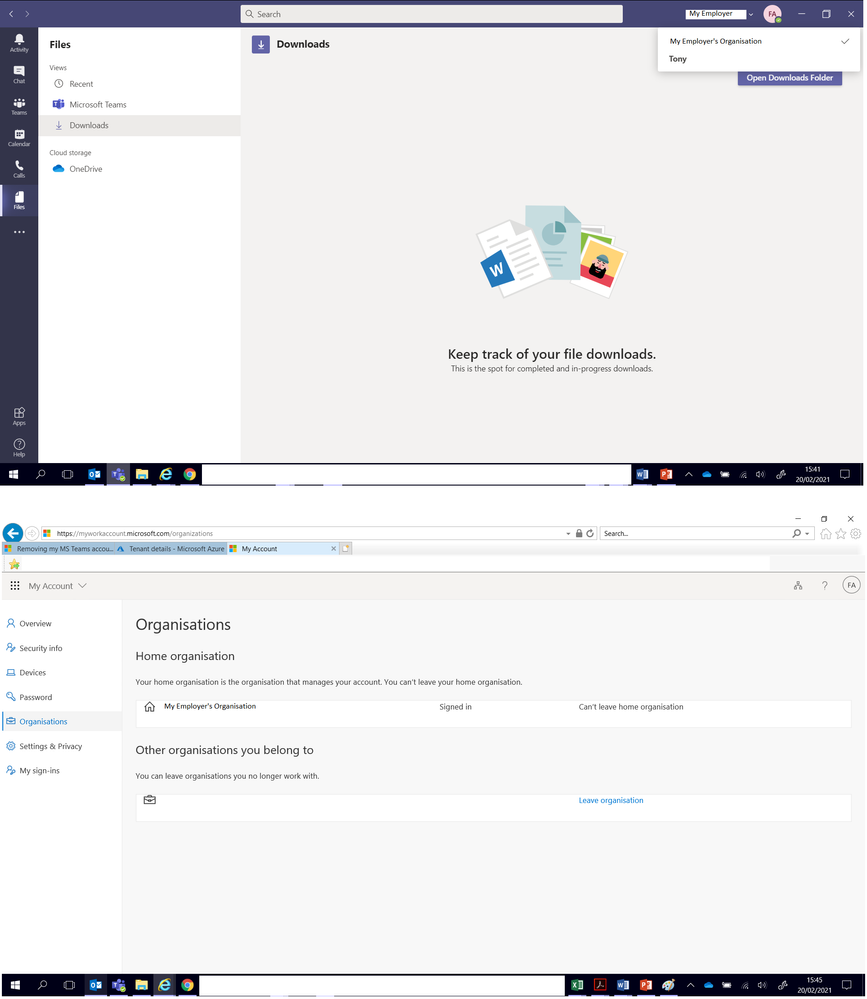This screenshot has height=999, width=867.
Task: Click the Open Downloads Folder button
Action: click(789, 77)
